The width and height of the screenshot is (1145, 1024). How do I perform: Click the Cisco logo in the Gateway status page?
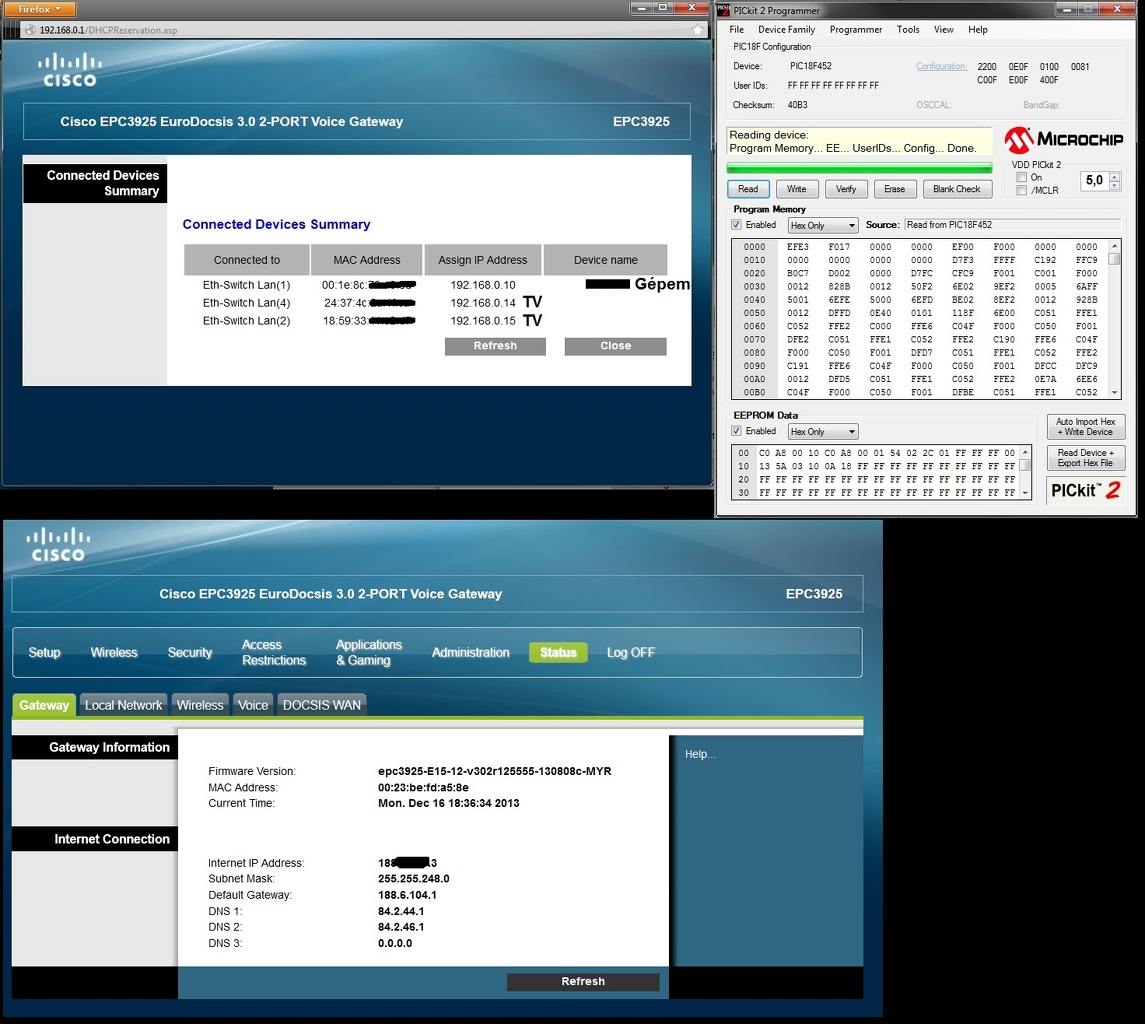58,544
